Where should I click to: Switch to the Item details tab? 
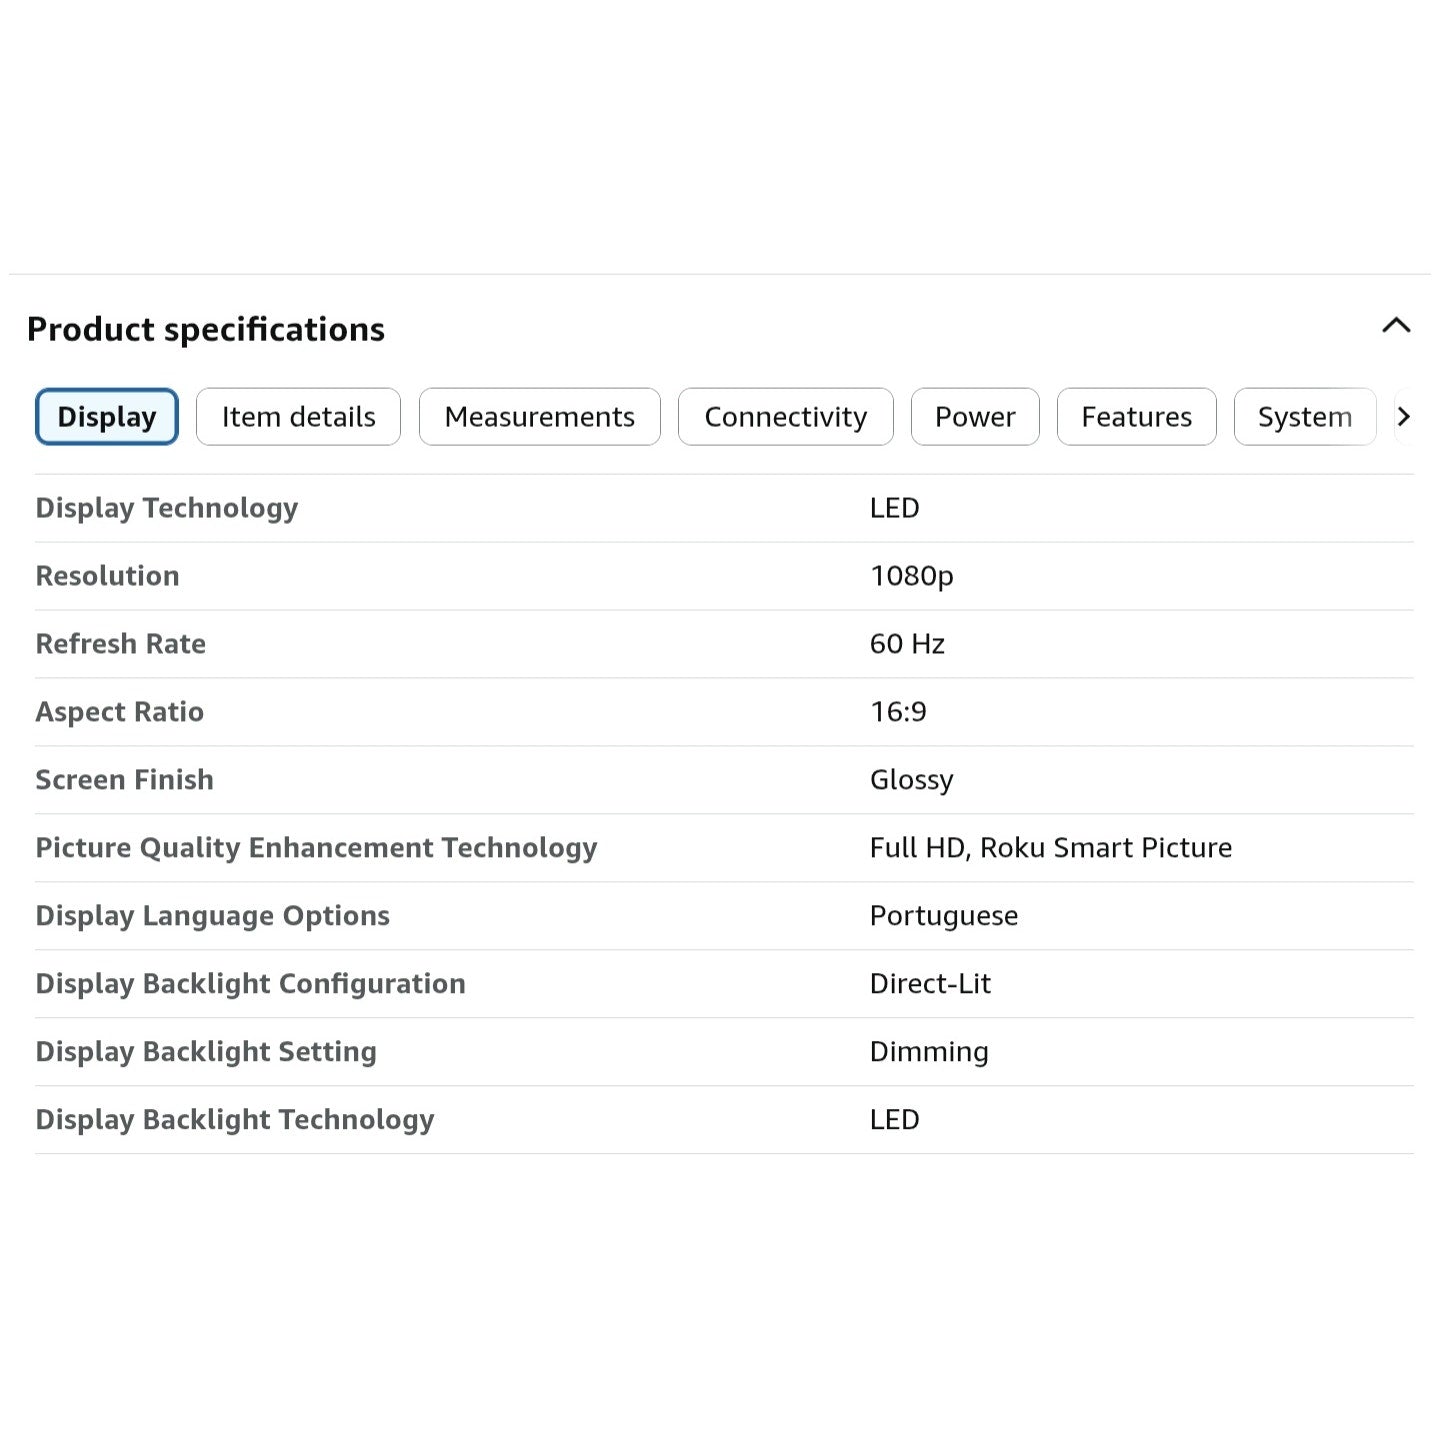click(x=298, y=417)
